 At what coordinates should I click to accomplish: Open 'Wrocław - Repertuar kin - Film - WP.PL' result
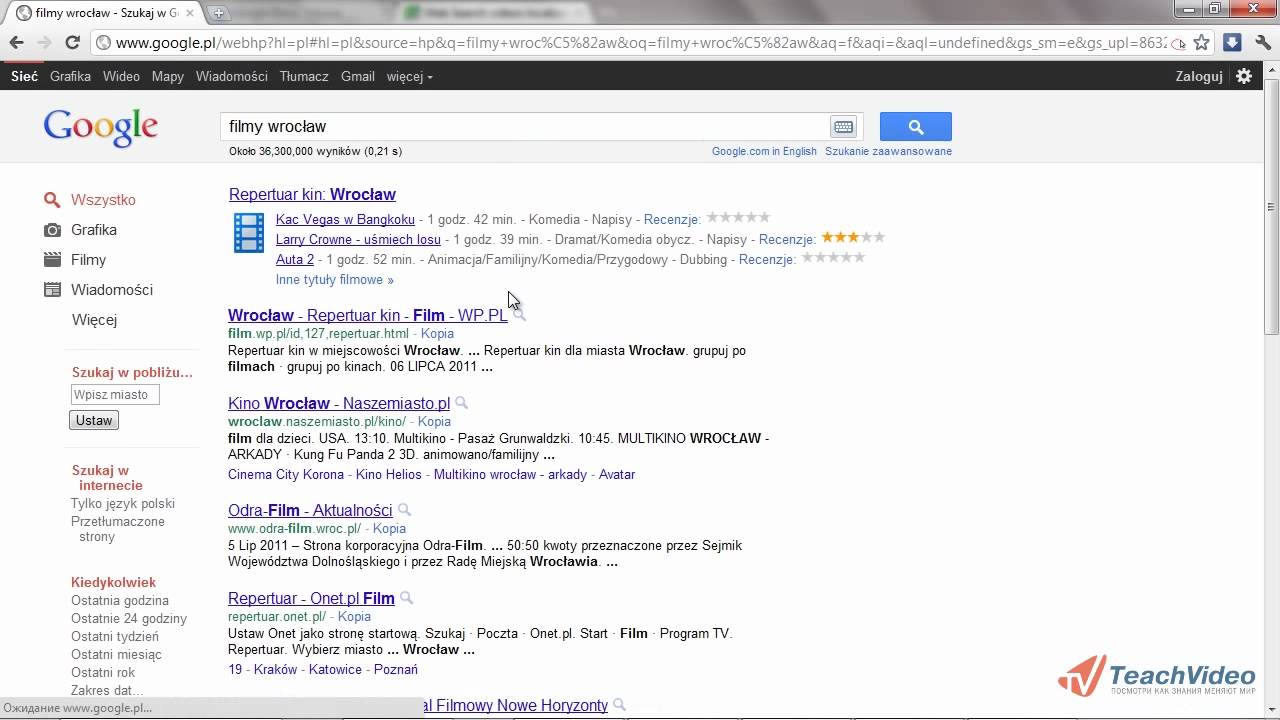pos(368,315)
